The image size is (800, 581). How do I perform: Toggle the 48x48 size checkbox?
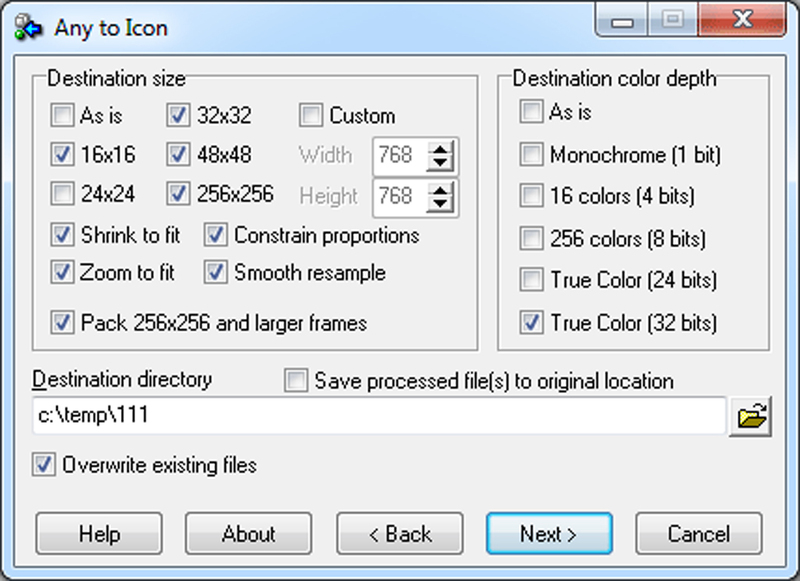click(178, 155)
